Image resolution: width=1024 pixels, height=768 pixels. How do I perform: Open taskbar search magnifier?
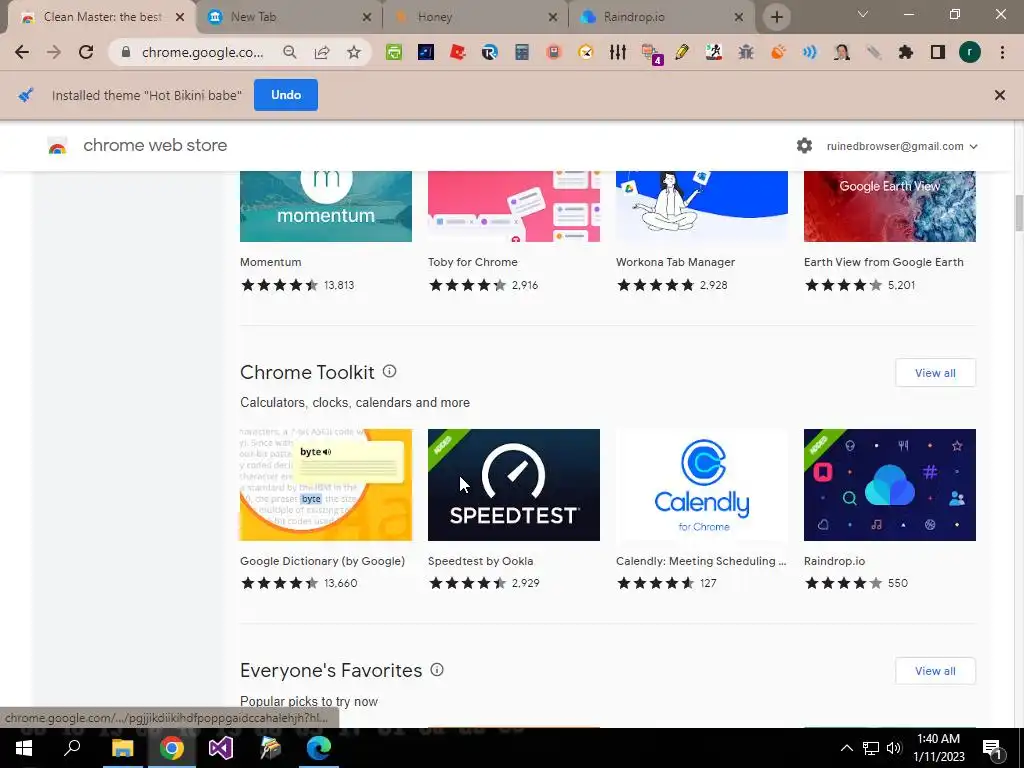(x=72, y=748)
